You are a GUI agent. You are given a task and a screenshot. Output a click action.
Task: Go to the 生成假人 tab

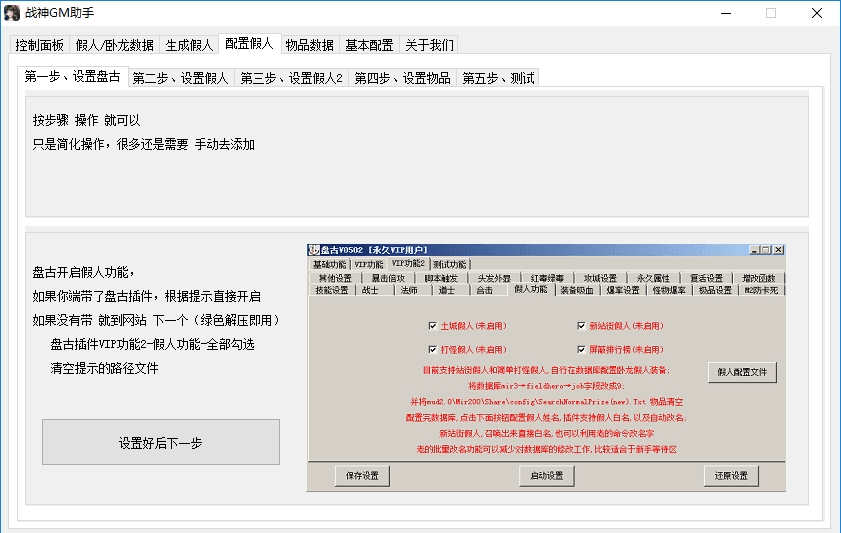pyautogui.click(x=189, y=45)
